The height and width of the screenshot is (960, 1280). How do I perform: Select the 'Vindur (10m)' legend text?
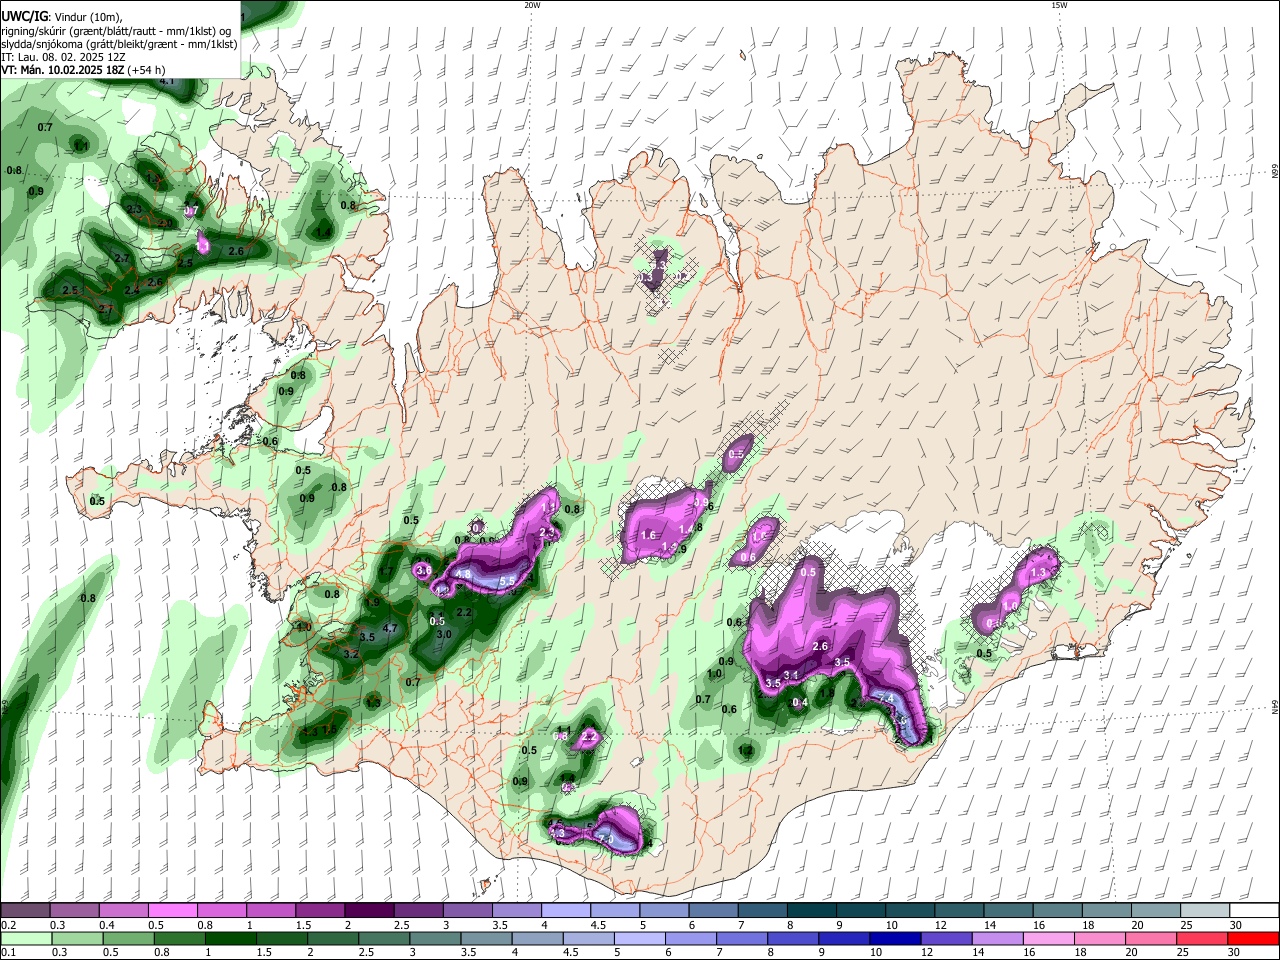pyautogui.click(x=87, y=17)
